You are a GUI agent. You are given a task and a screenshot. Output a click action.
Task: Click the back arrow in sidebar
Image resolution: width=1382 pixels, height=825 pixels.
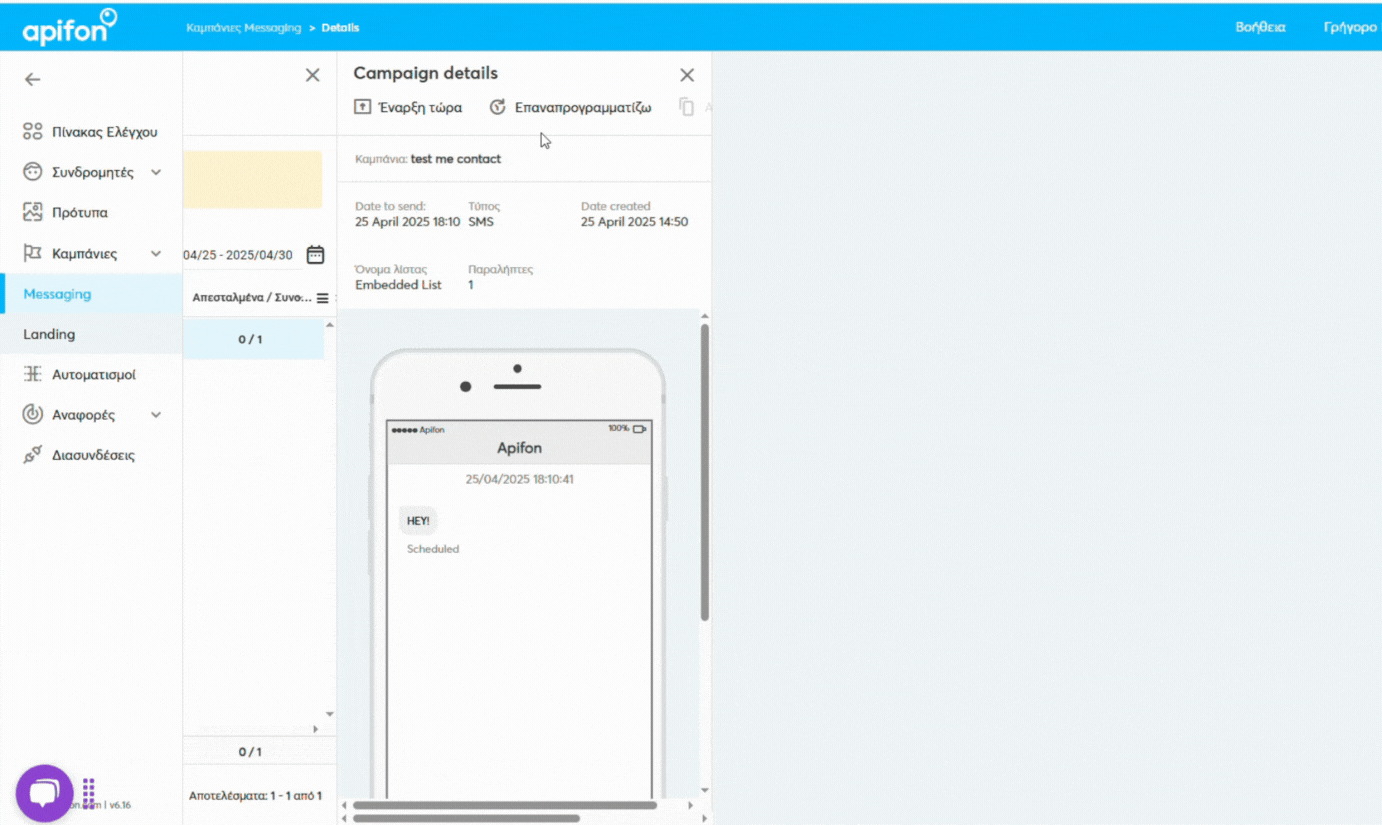point(33,79)
